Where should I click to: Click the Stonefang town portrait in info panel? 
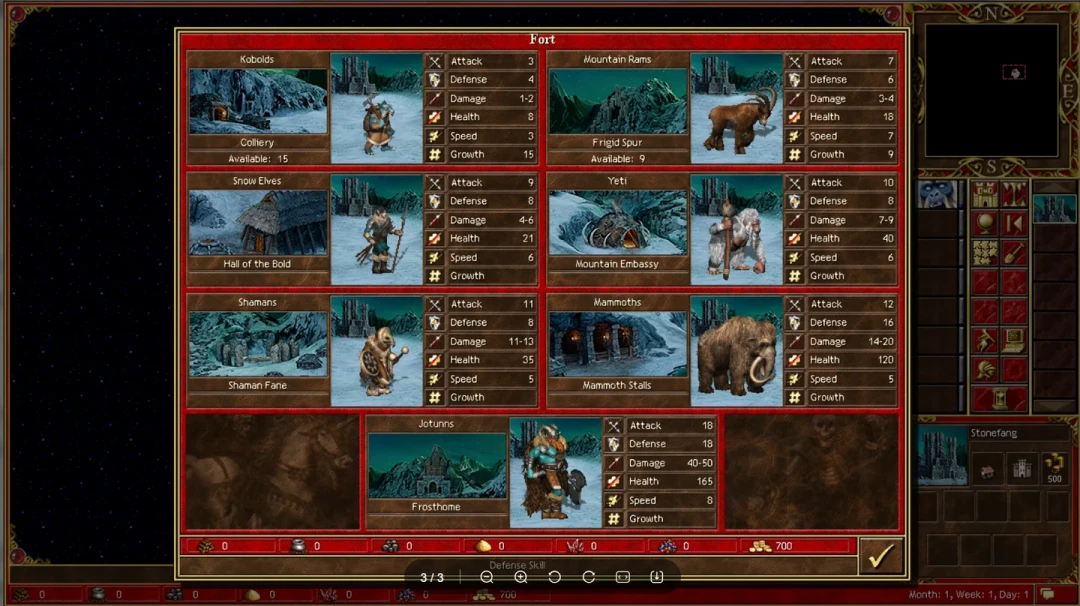[x=943, y=455]
